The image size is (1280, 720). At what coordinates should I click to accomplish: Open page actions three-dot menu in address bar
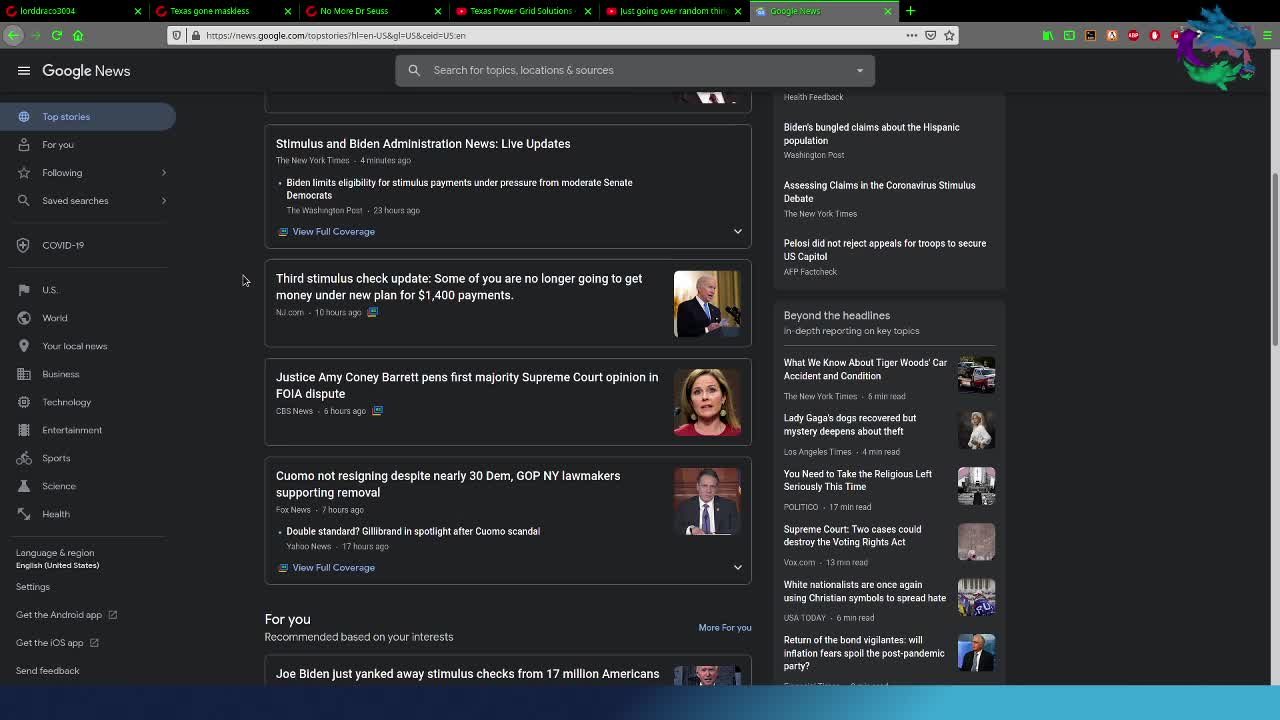[911, 35]
